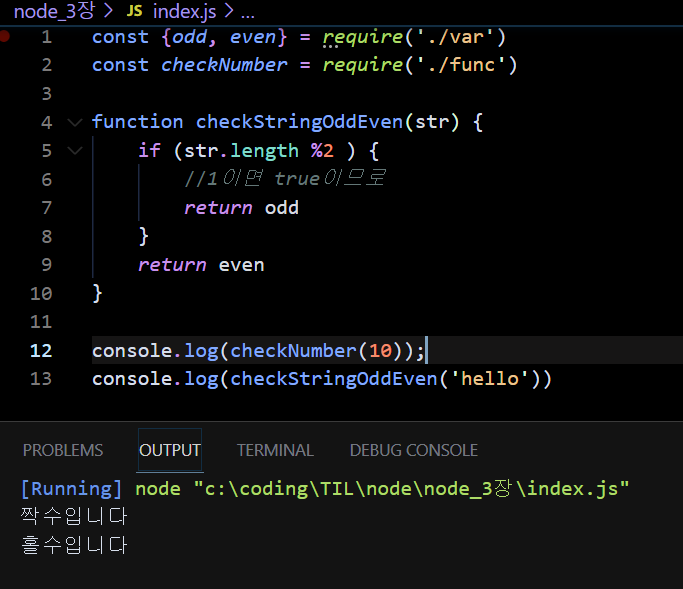This screenshot has width=683, height=589.
Task: Click the 짝수입니다 output line
Action: pos(74,516)
